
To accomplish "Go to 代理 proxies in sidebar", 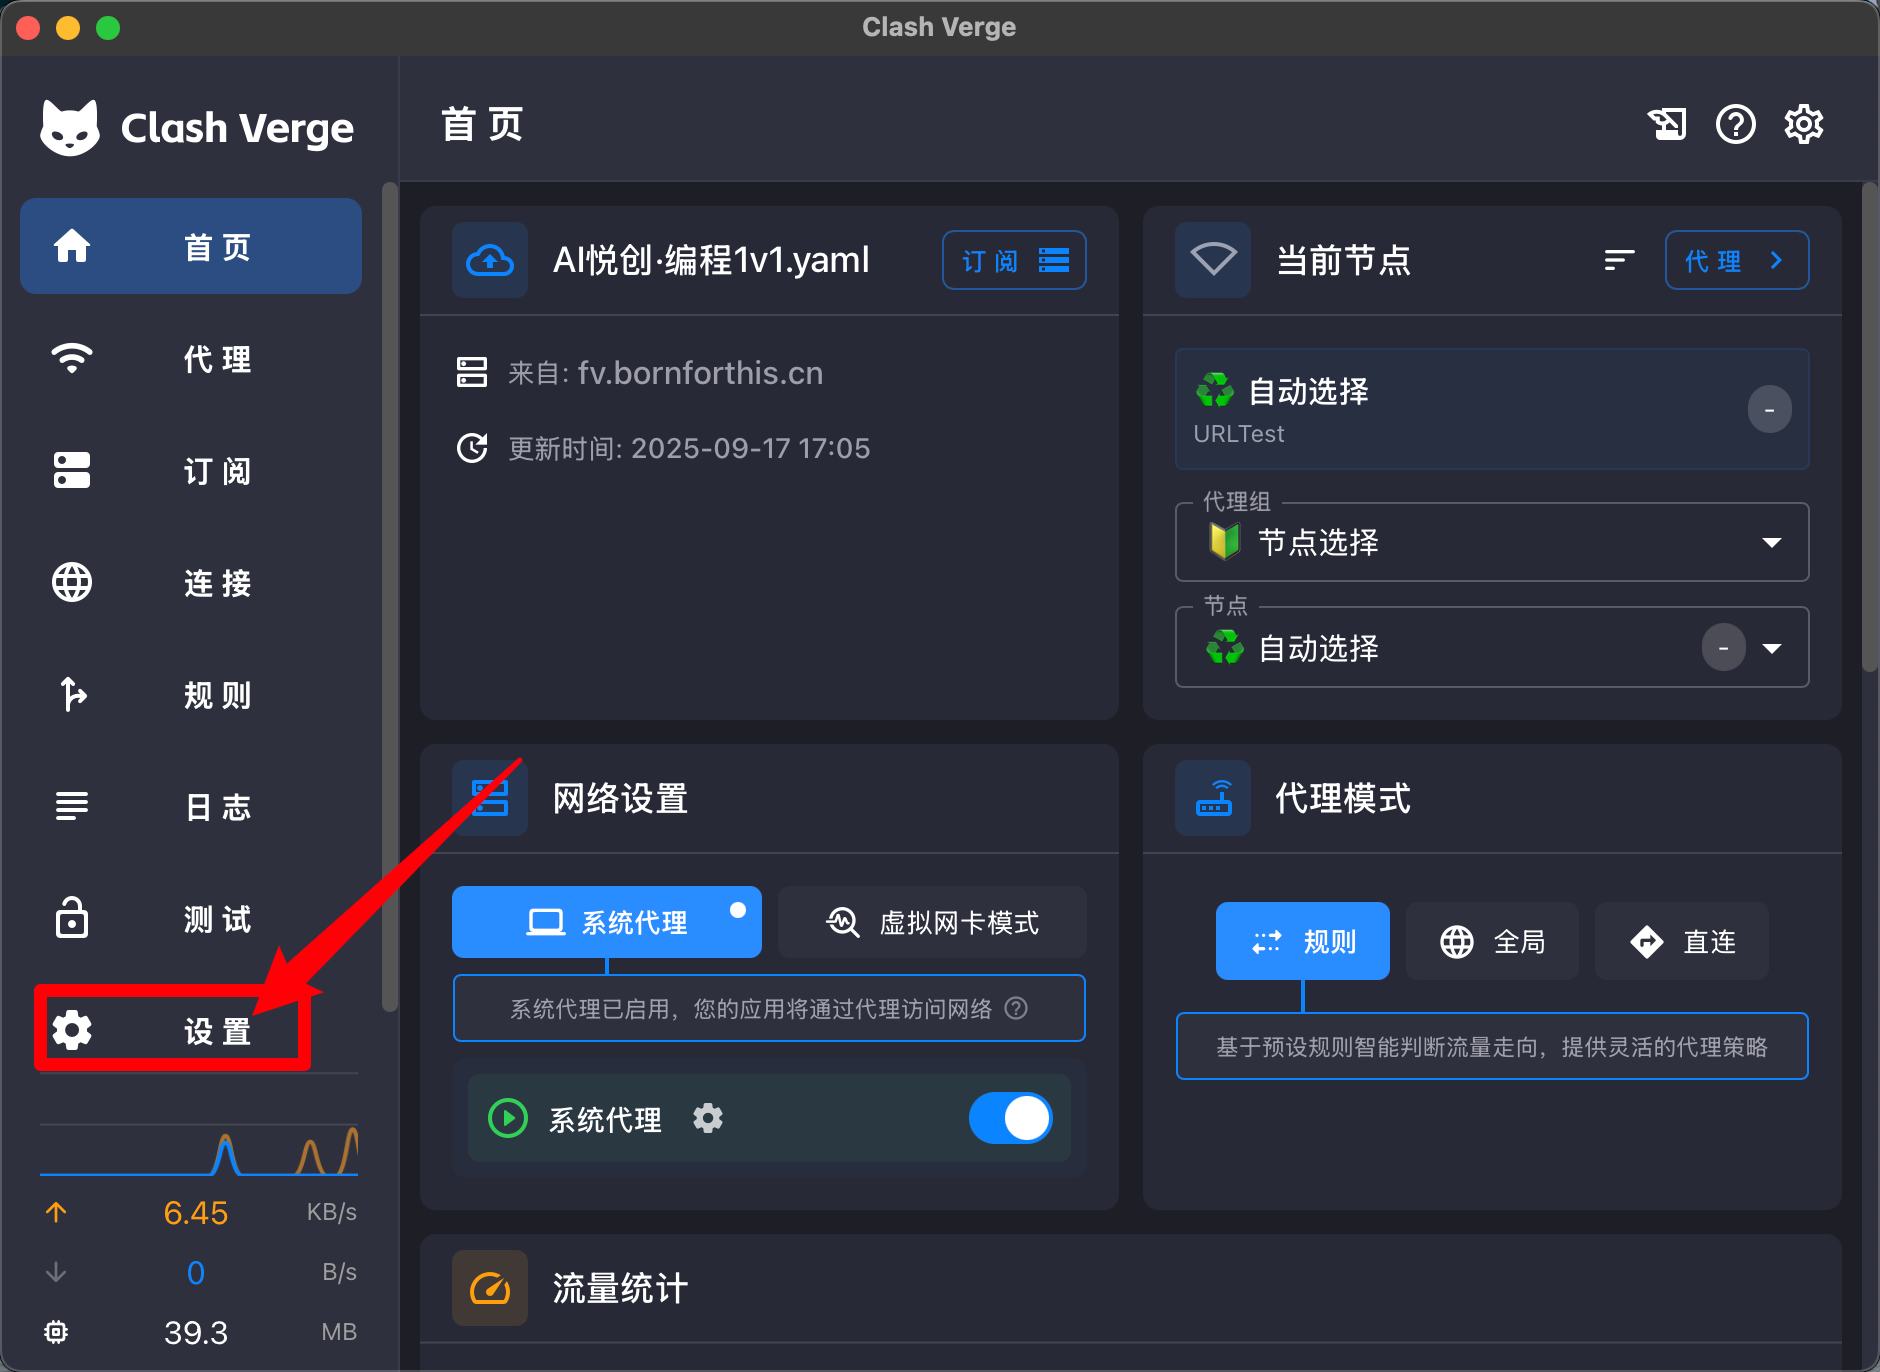I will pyautogui.click(x=191, y=358).
